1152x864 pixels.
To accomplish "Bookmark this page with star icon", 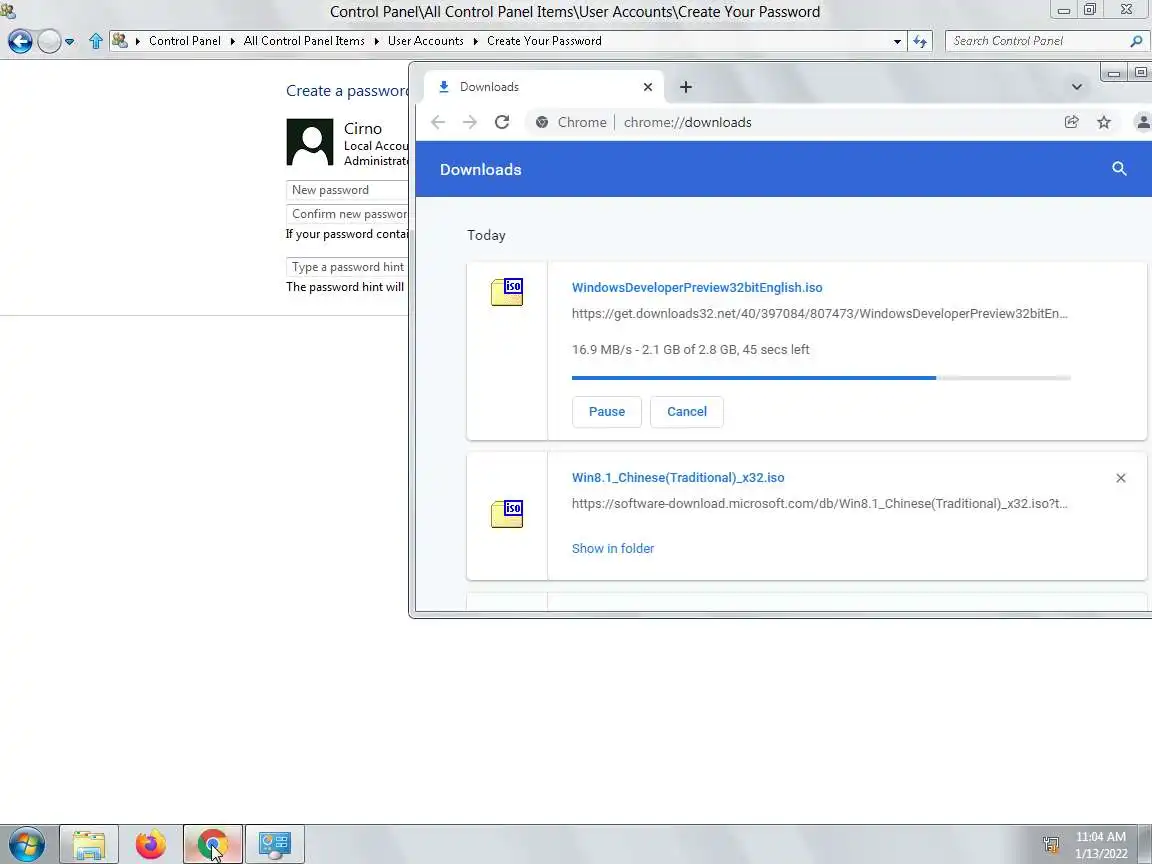I will tap(1104, 122).
